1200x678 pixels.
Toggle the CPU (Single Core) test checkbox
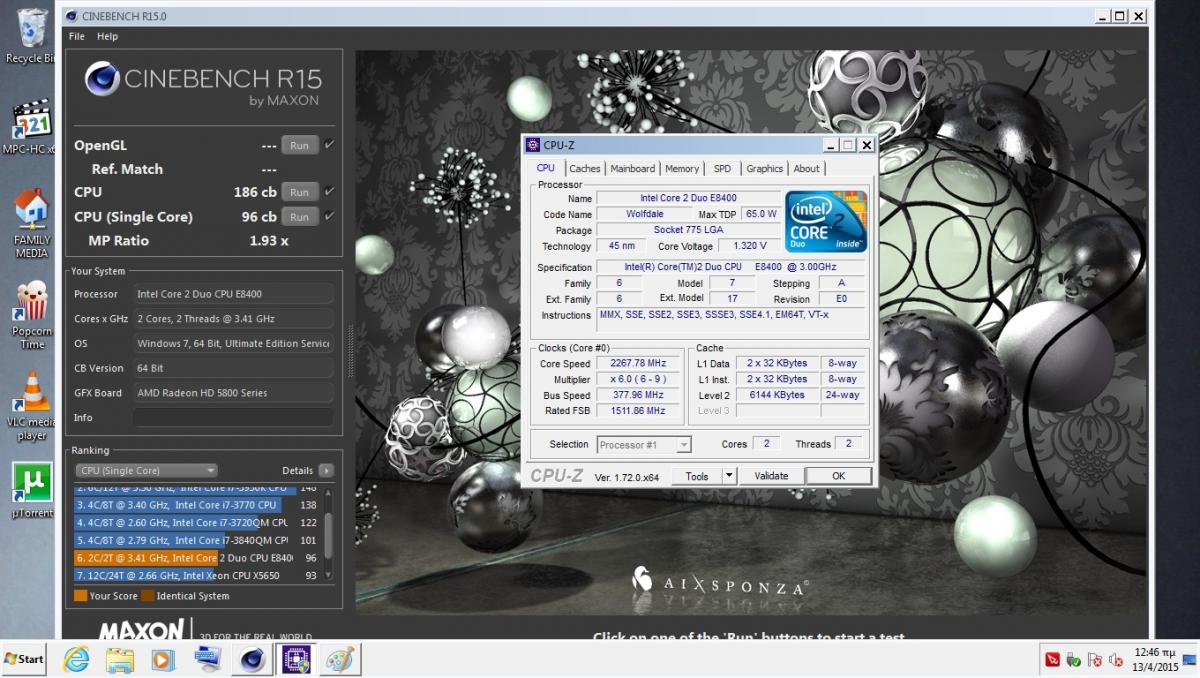click(x=329, y=216)
